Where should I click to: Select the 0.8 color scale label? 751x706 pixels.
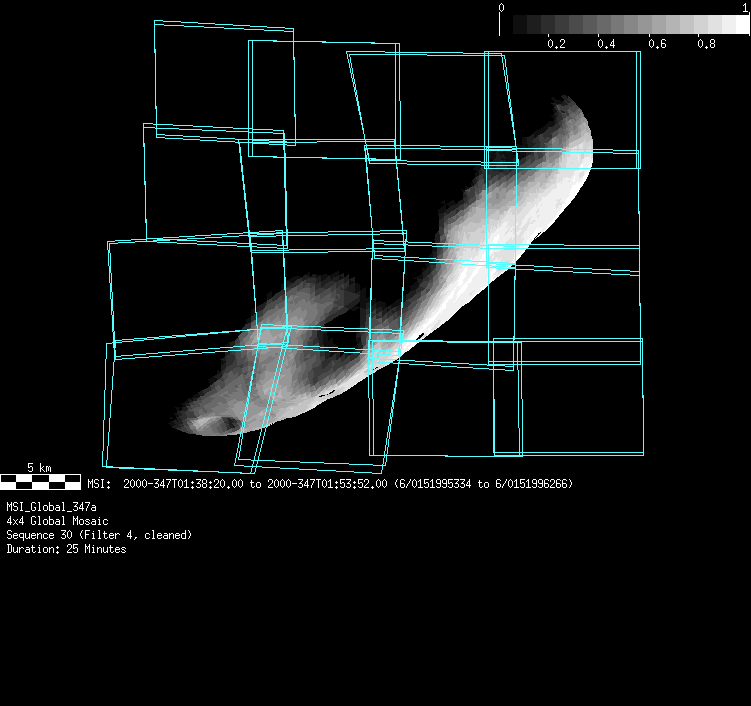pyautogui.click(x=706, y=44)
